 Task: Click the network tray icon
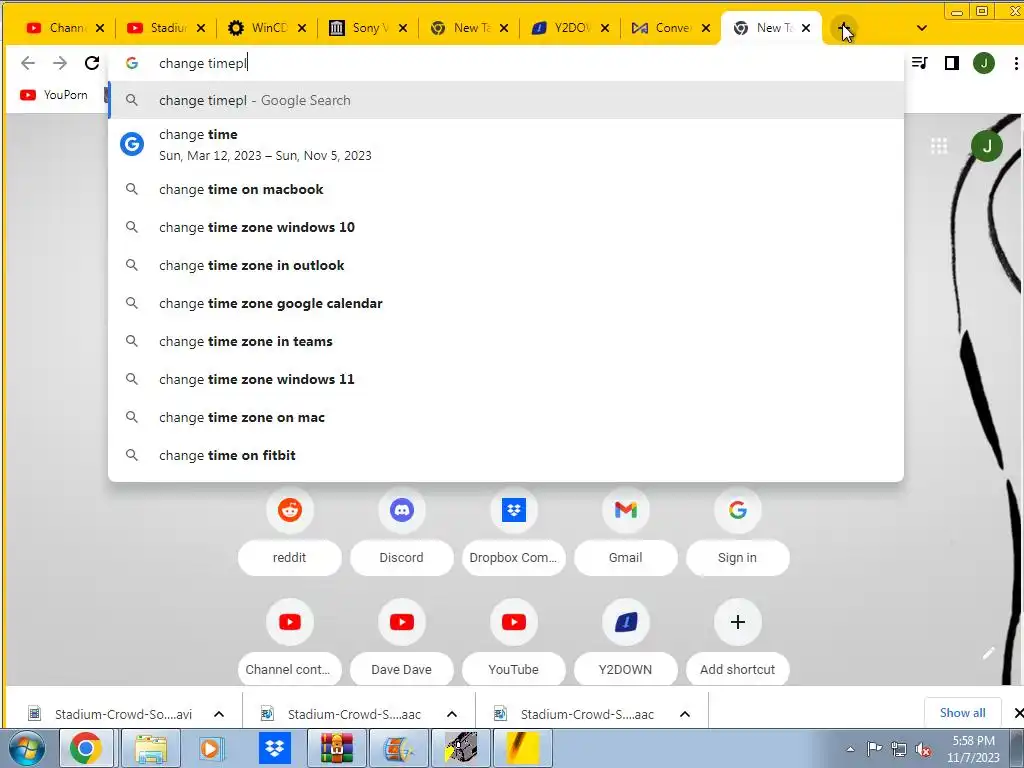899,750
